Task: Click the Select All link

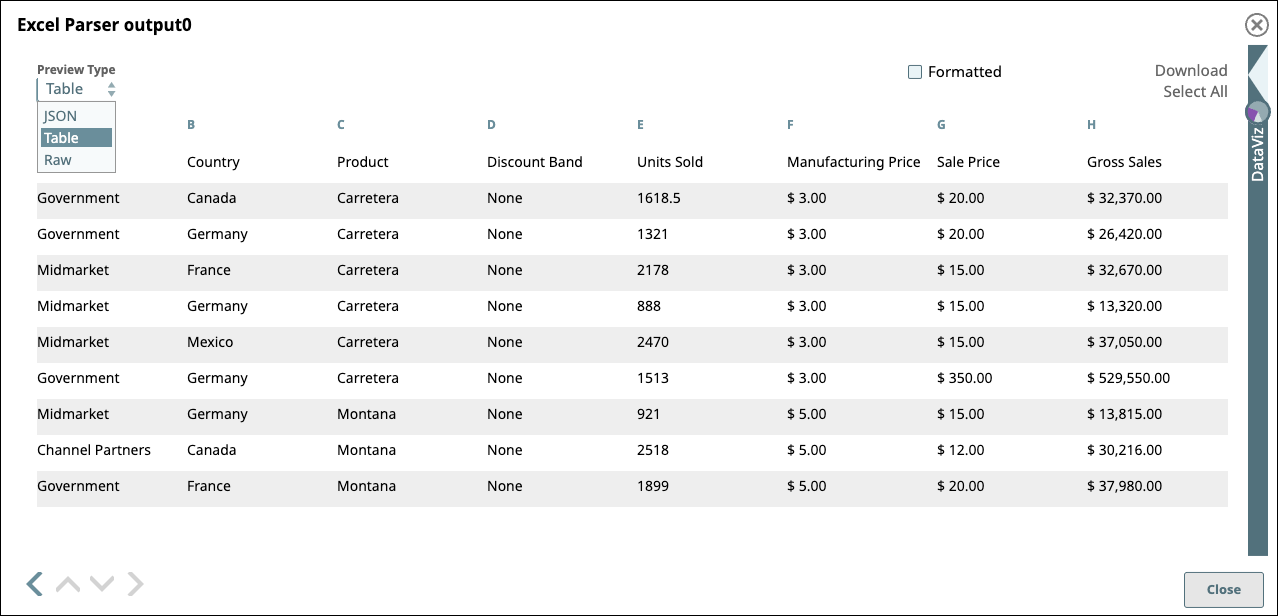Action: (x=1194, y=92)
